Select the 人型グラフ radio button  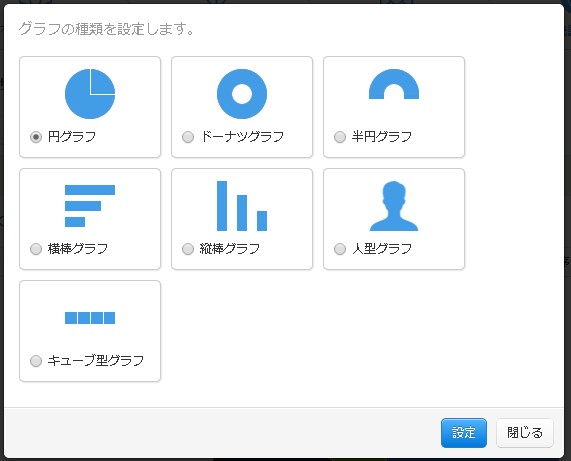[340, 249]
